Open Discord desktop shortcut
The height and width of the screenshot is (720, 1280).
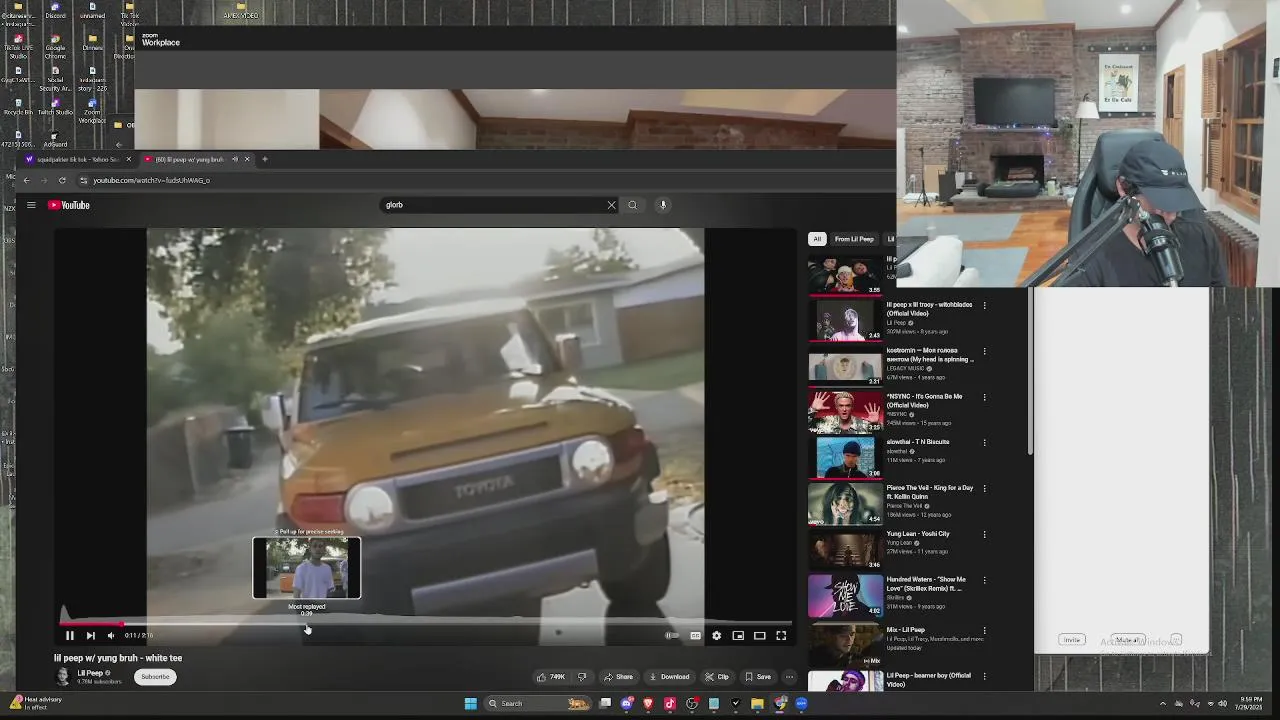tap(55, 11)
